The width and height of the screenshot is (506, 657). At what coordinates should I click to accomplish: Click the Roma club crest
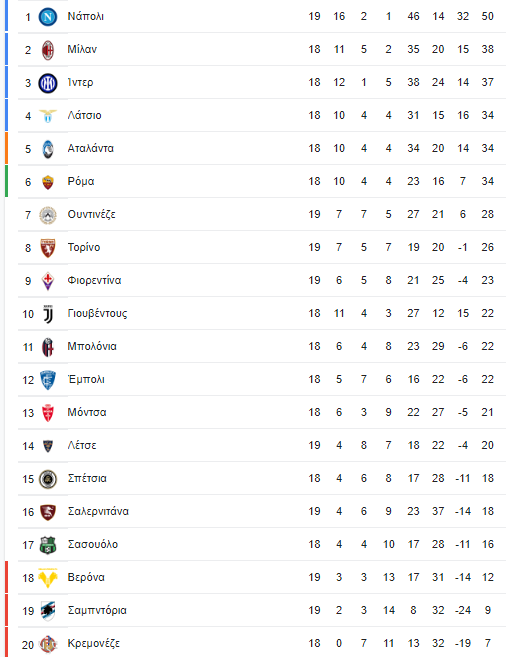point(48,182)
